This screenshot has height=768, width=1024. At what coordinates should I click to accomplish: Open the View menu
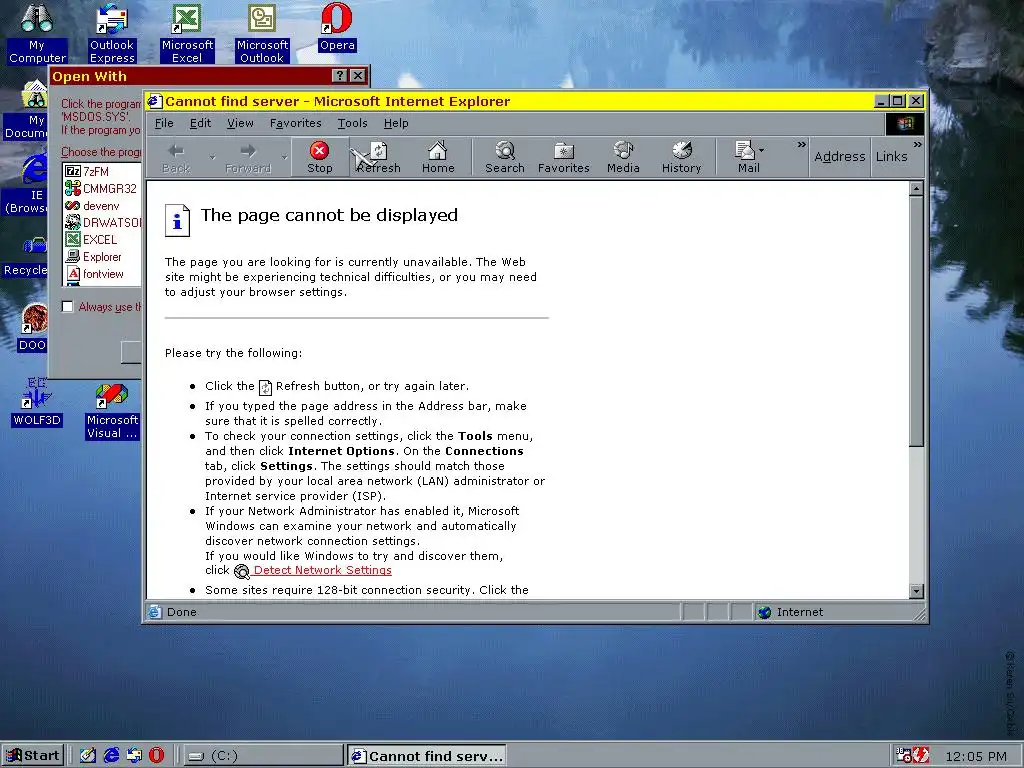(x=240, y=123)
